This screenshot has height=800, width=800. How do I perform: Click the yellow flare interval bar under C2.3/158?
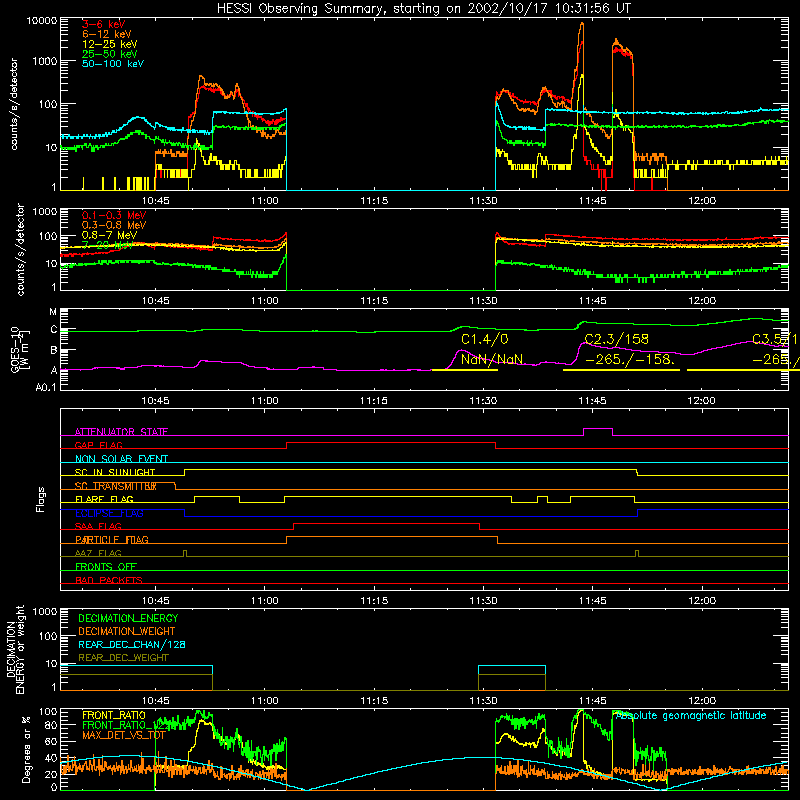pos(621,370)
